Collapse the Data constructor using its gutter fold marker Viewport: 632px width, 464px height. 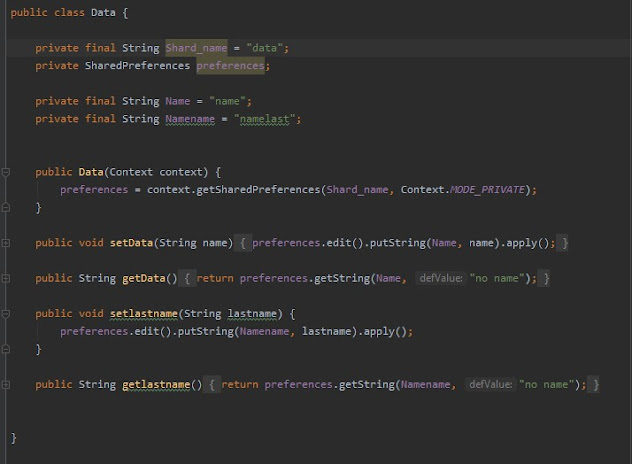6,172
